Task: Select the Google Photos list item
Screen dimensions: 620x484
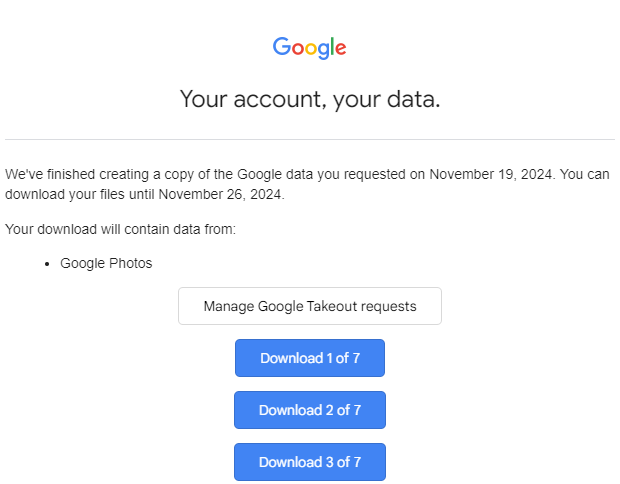Action: pos(106,264)
